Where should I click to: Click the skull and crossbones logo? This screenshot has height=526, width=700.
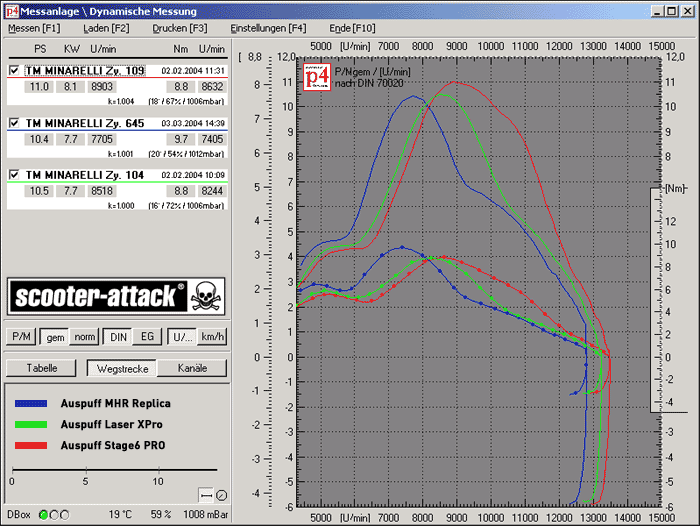pyautogui.click(x=206, y=296)
